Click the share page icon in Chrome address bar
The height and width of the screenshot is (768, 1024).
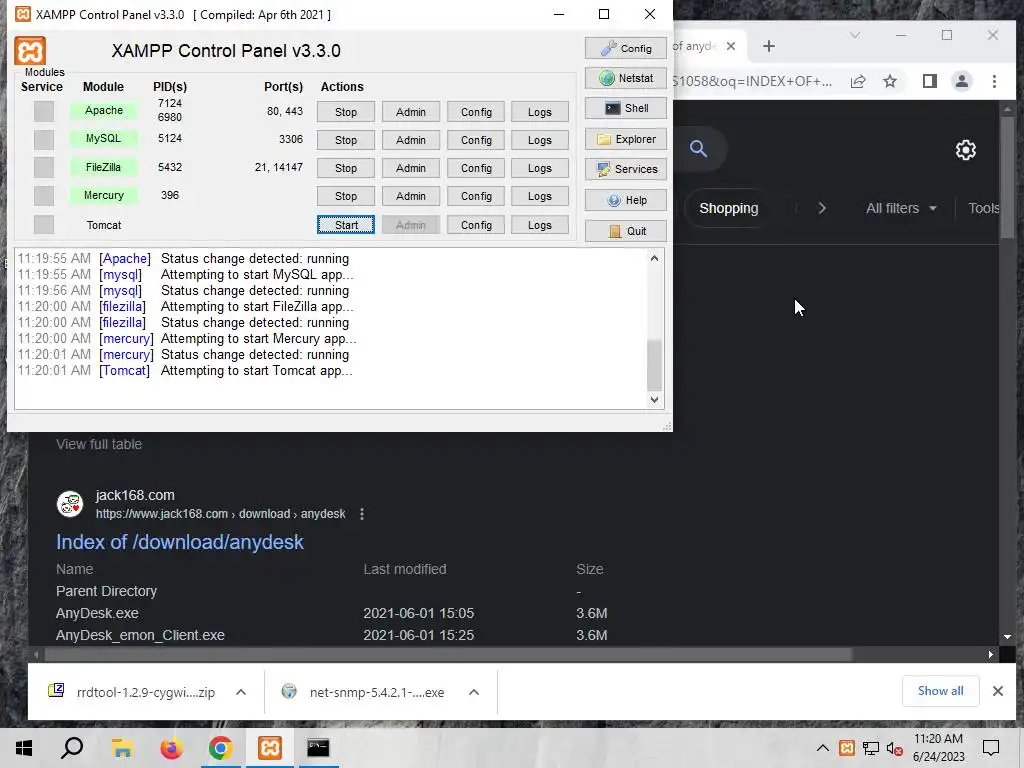(857, 81)
